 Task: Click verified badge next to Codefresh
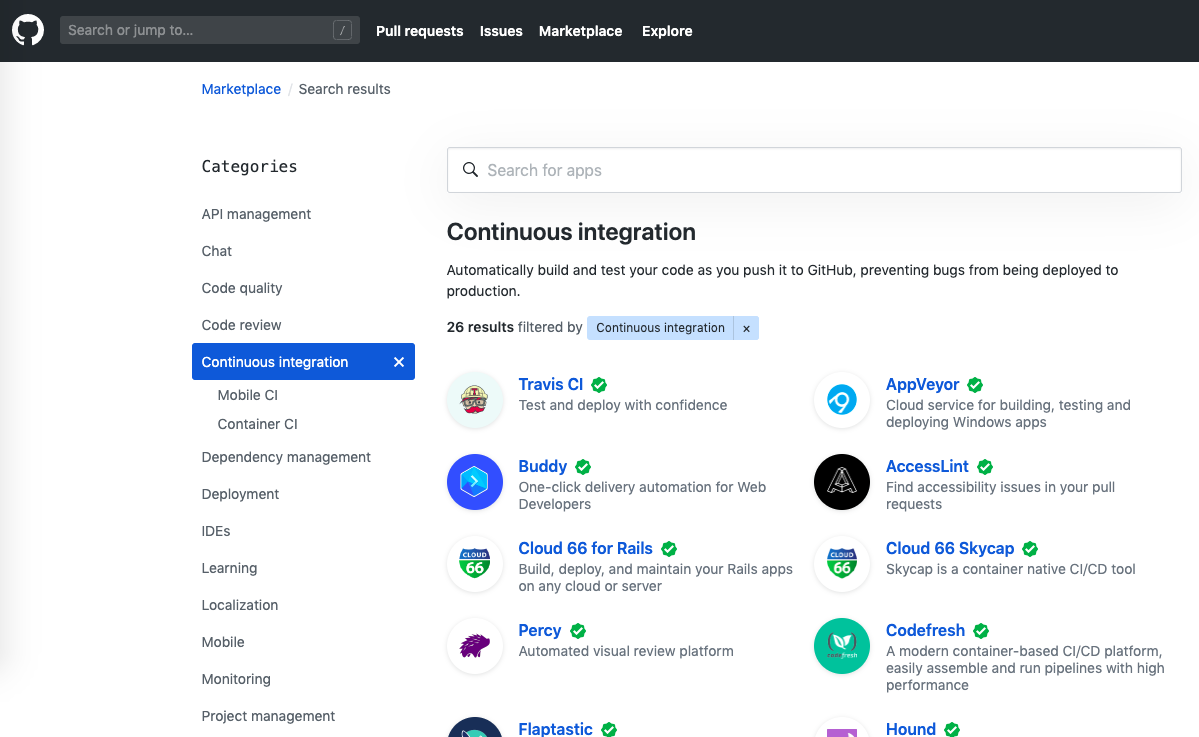(x=981, y=631)
